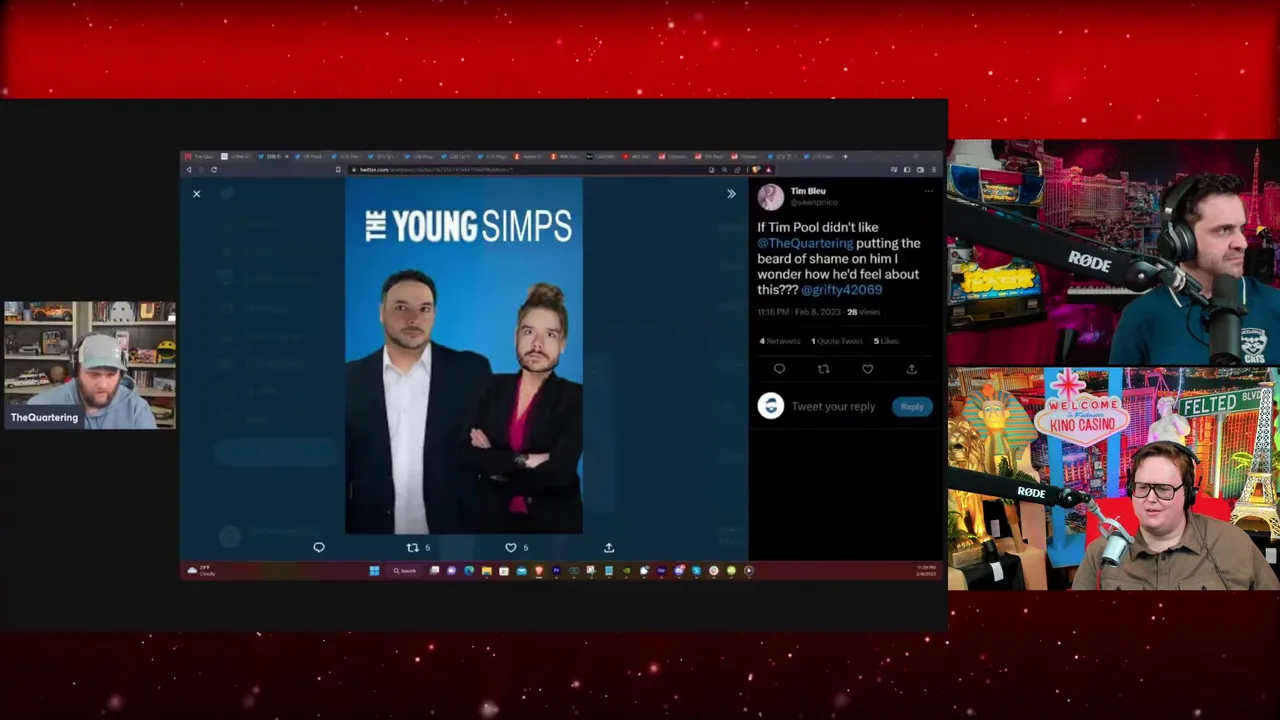The width and height of the screenshot is (1280, 720).
Task: Click the reply bubble icon under the tweet stats
Action: 779,369
